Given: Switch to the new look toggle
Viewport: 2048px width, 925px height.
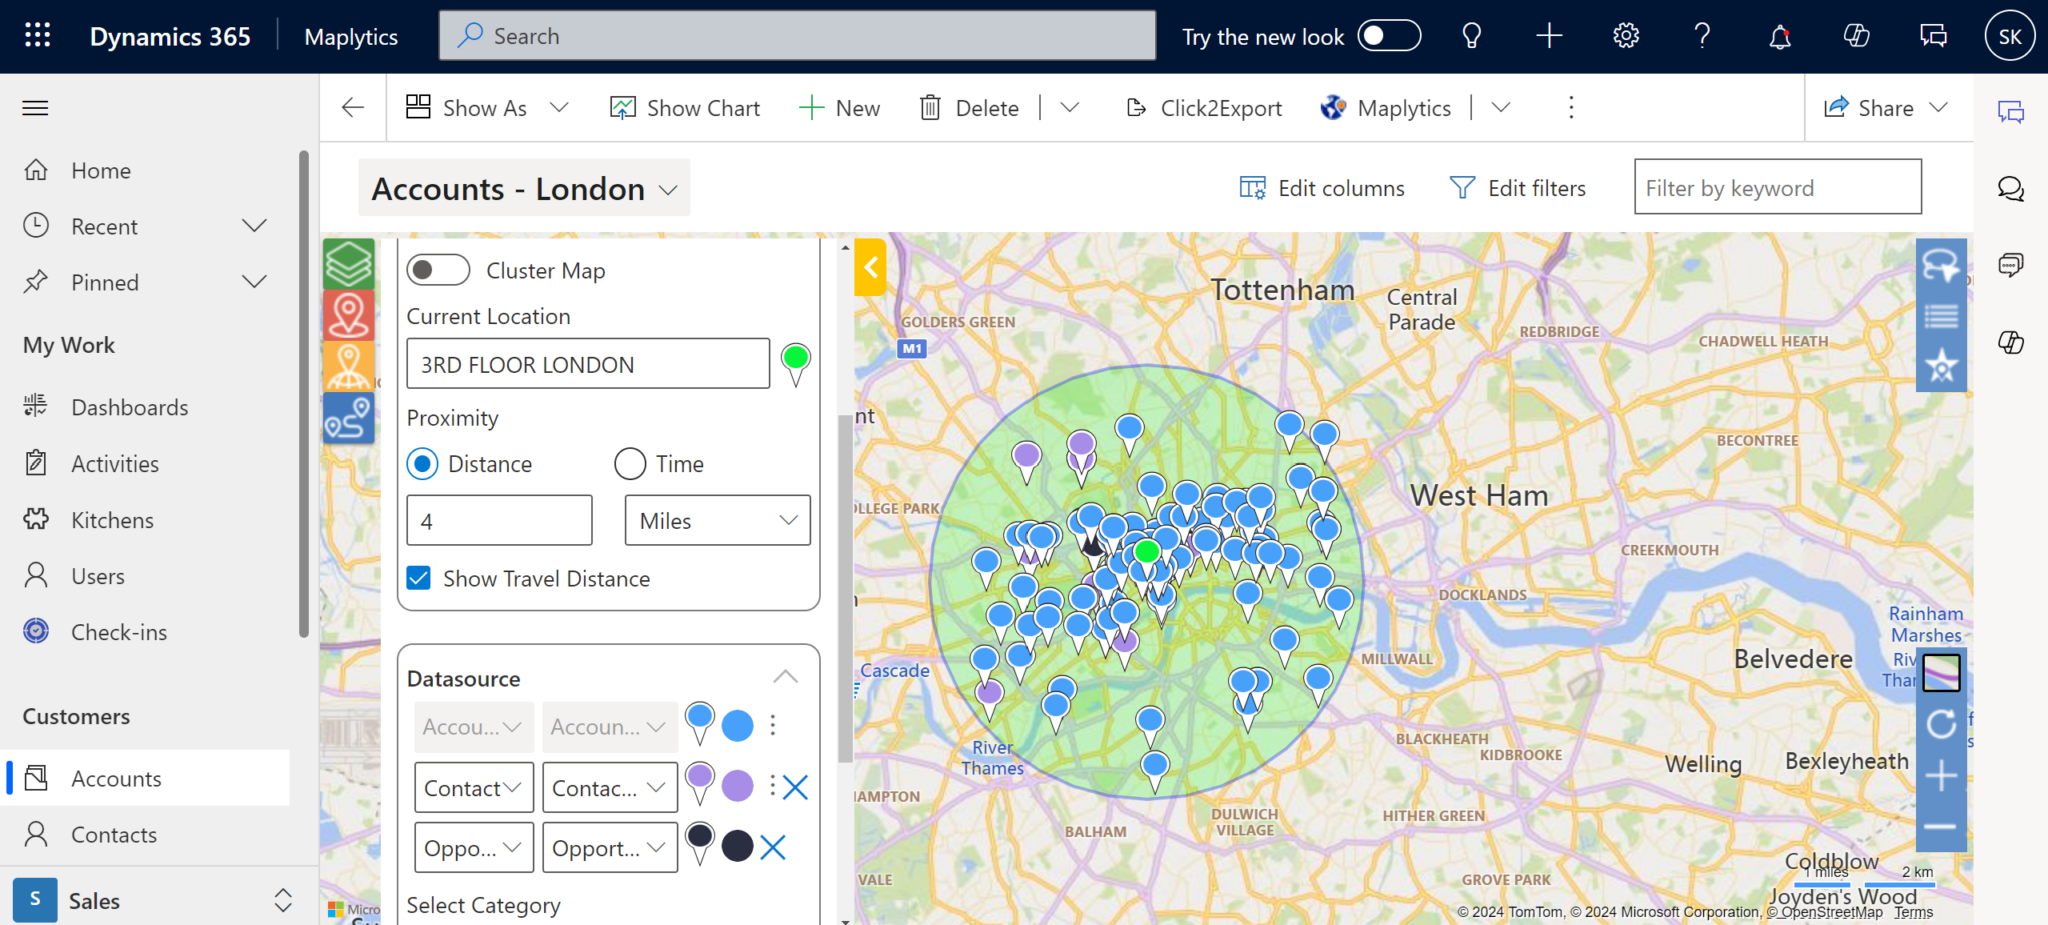Looking at the screenshot, I should tap(1389, 35).
